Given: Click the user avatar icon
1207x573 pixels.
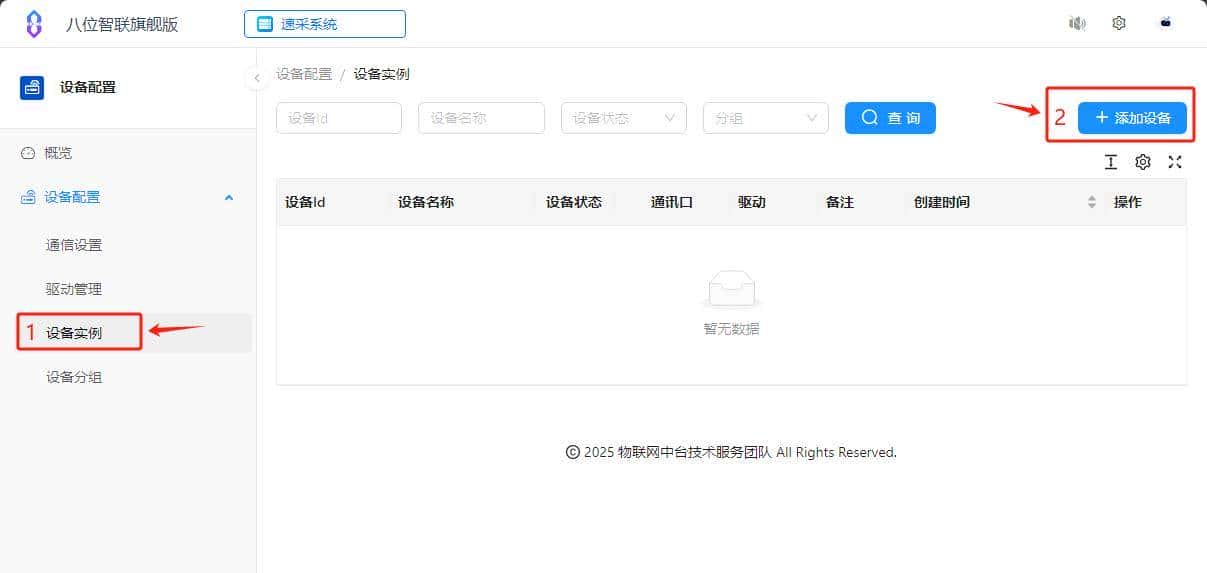Looking at the screenshot, I should point(1165,23).
